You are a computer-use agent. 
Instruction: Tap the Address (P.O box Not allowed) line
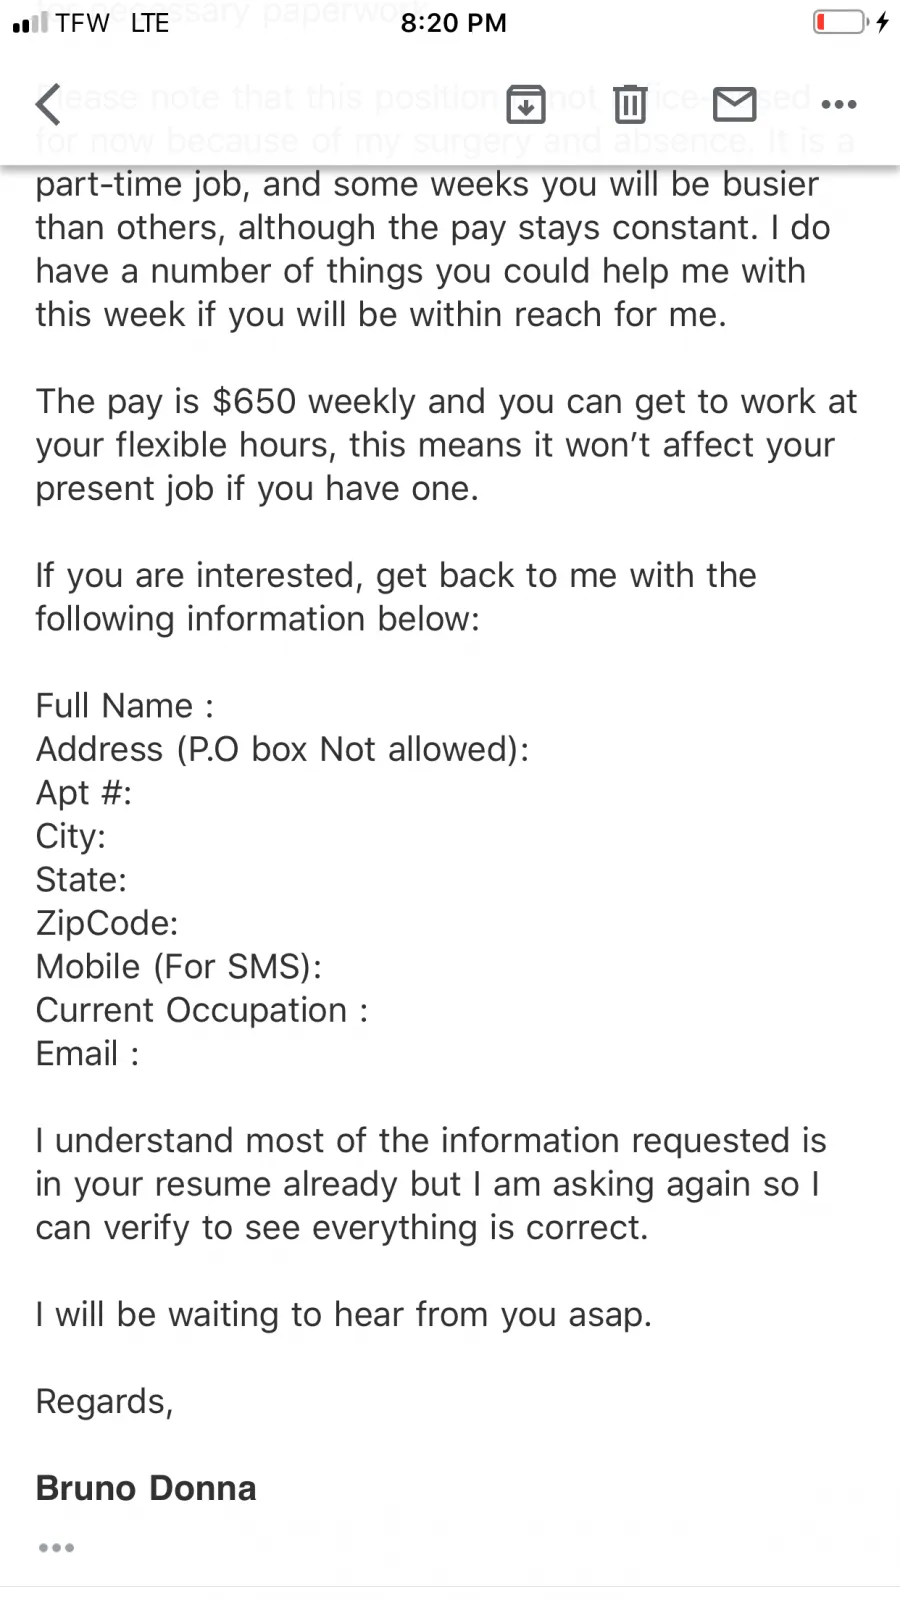point(283,749)
